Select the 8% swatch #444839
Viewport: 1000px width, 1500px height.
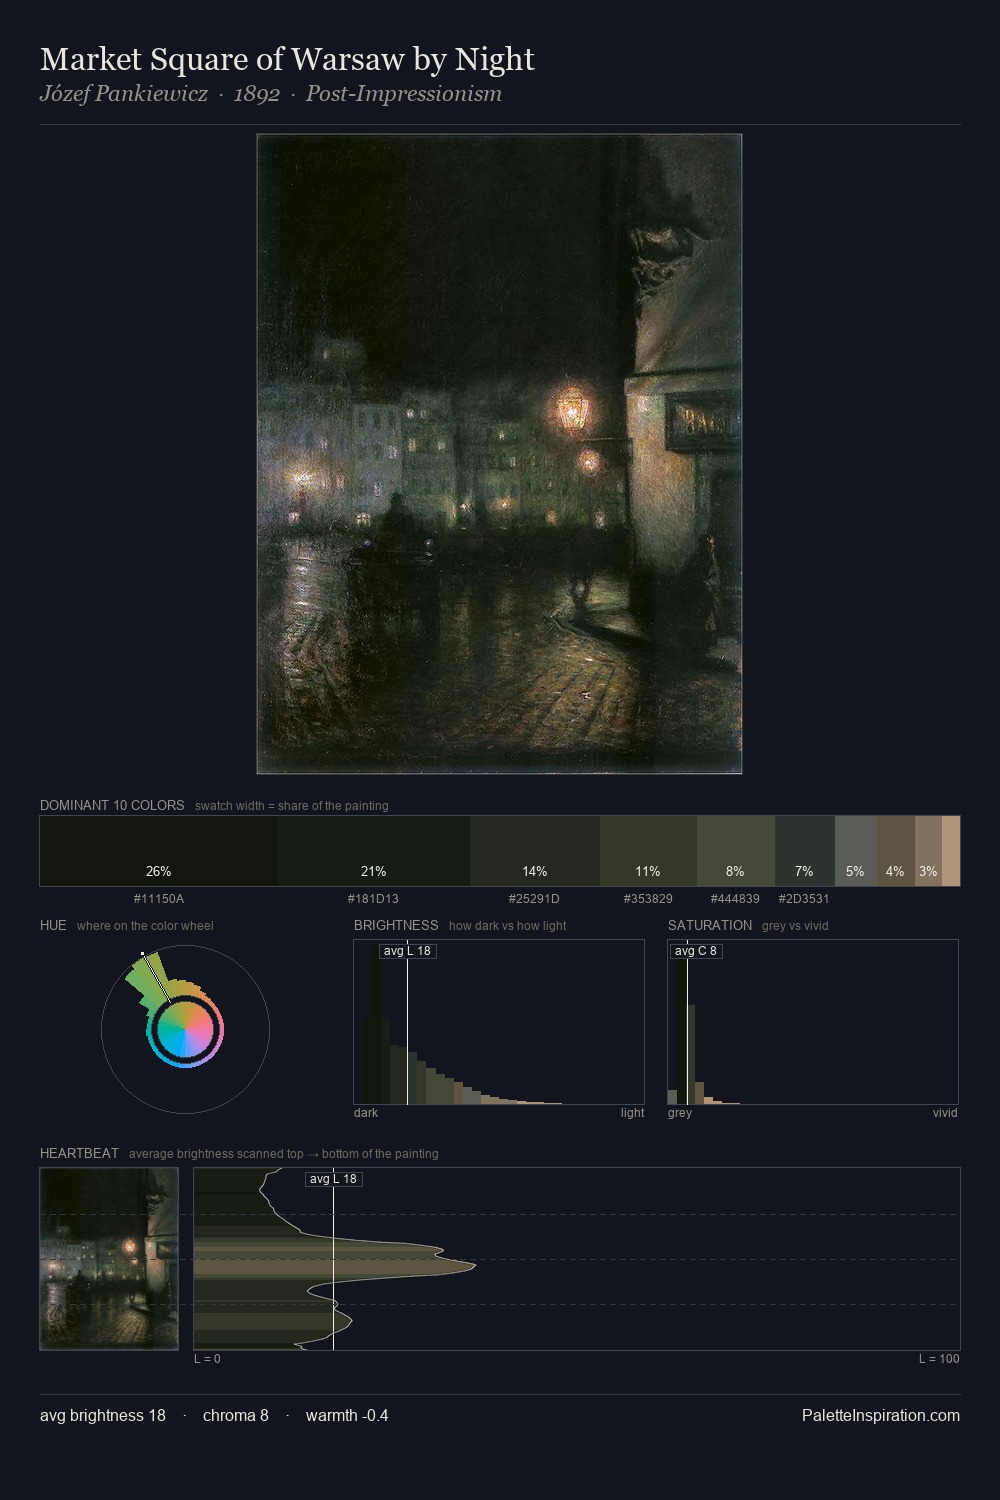(736, 851)
